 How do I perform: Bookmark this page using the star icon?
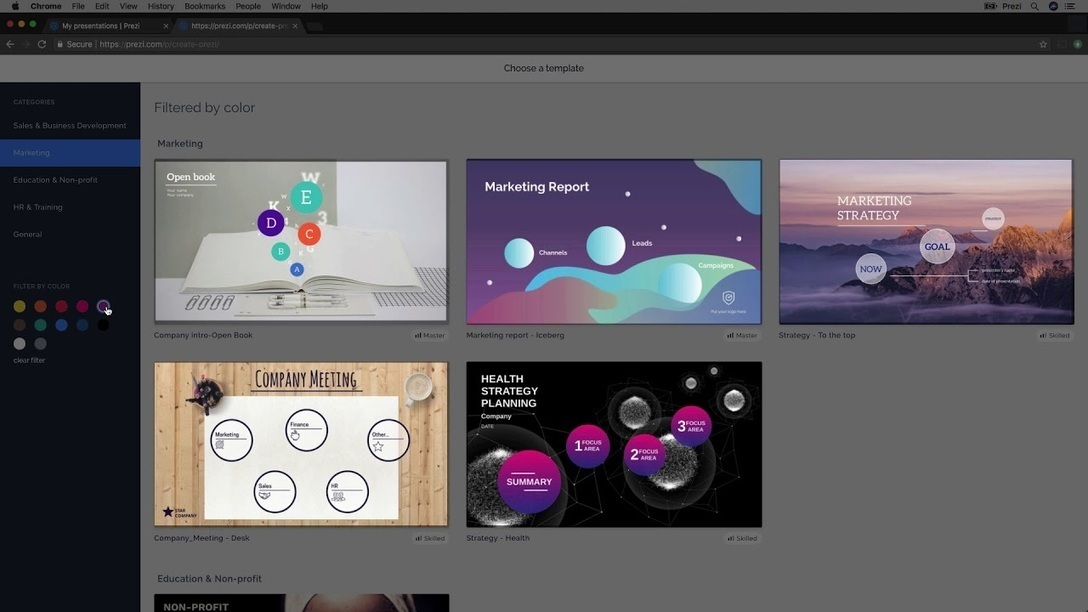point(1043,44)
